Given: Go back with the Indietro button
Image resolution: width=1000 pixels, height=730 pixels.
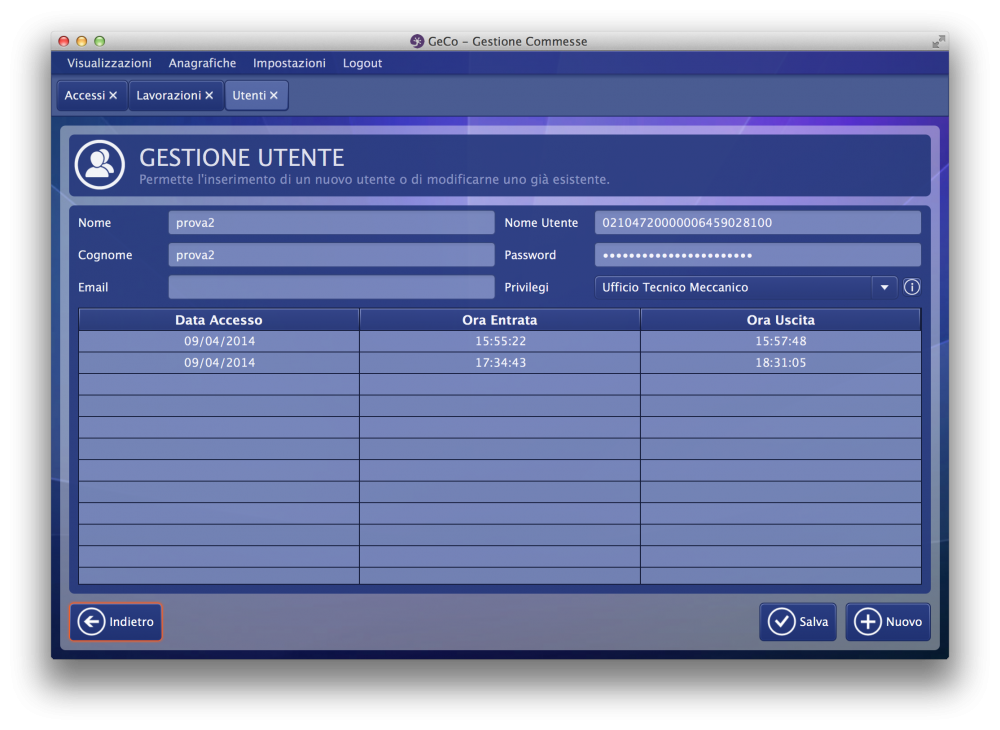Looking at the screenshot, I should point(116,622).
